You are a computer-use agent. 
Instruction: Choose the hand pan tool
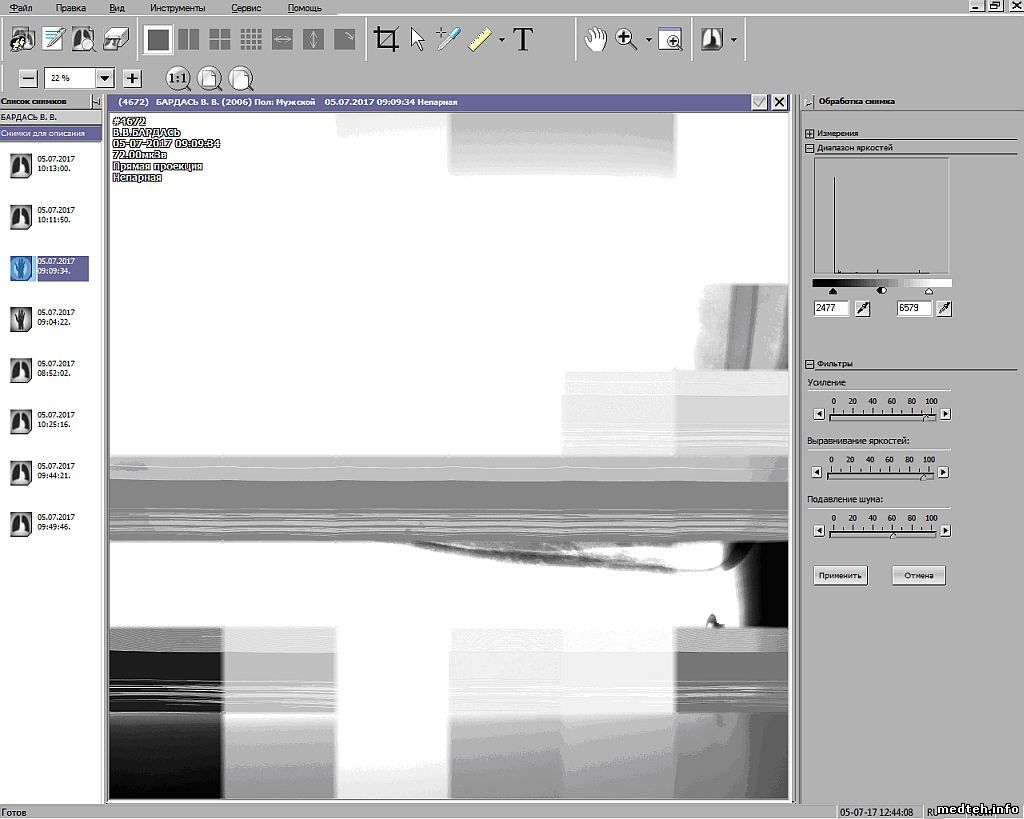[x=596, y=40]
